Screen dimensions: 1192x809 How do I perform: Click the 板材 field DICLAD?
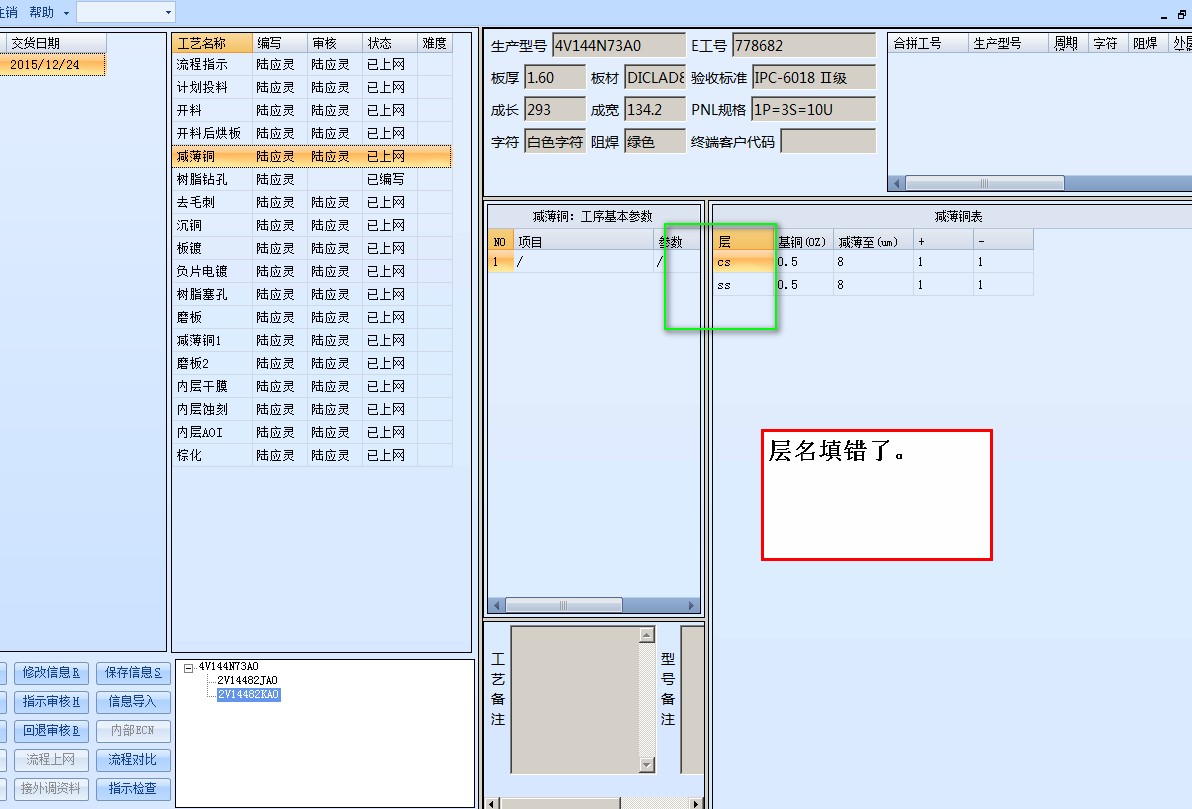[x=655, y=78]
